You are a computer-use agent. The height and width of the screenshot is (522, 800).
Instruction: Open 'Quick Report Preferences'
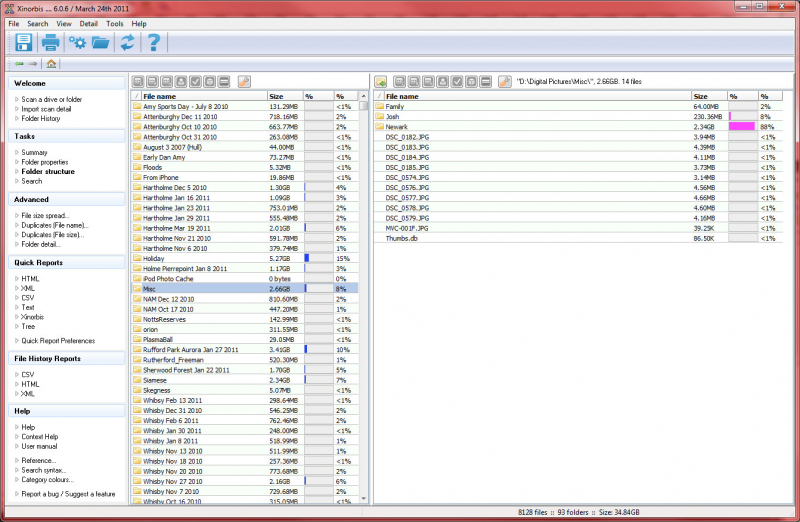[x=58, y=341]
